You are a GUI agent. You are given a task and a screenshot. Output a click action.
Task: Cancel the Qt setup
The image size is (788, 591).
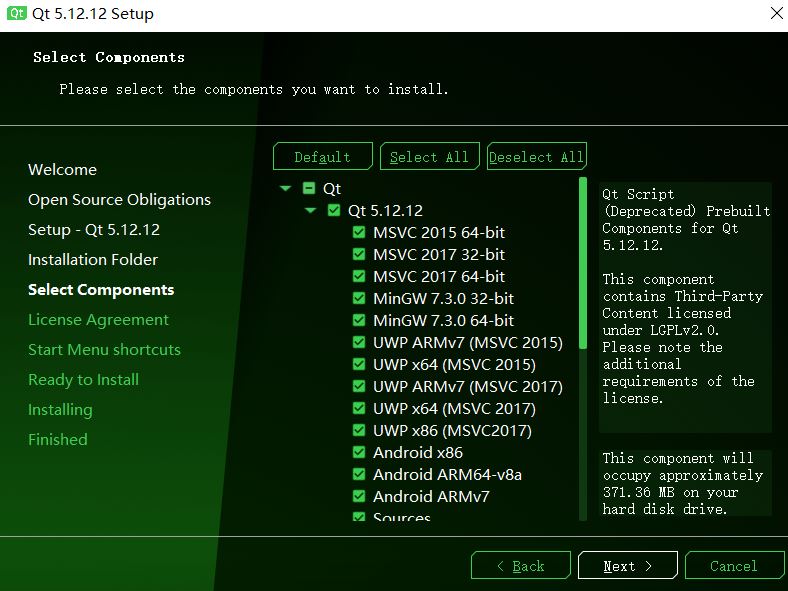(x=734, y=566)
